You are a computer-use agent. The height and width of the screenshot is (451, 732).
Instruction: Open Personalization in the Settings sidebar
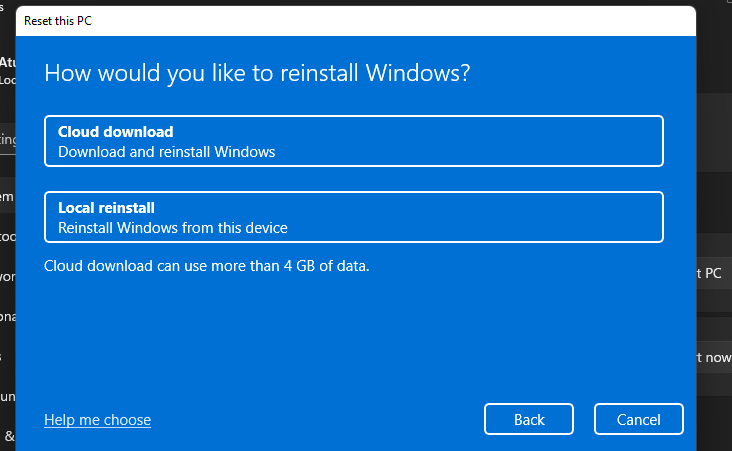(x=8, y=314)
